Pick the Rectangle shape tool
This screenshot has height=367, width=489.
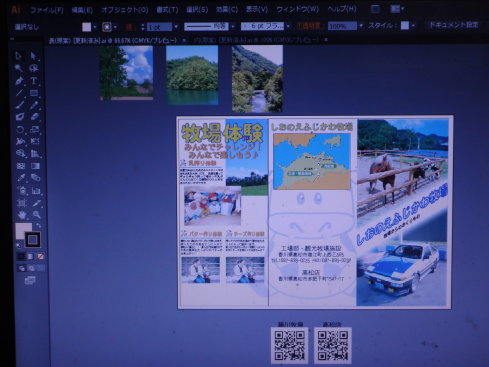tap(34, 93)
